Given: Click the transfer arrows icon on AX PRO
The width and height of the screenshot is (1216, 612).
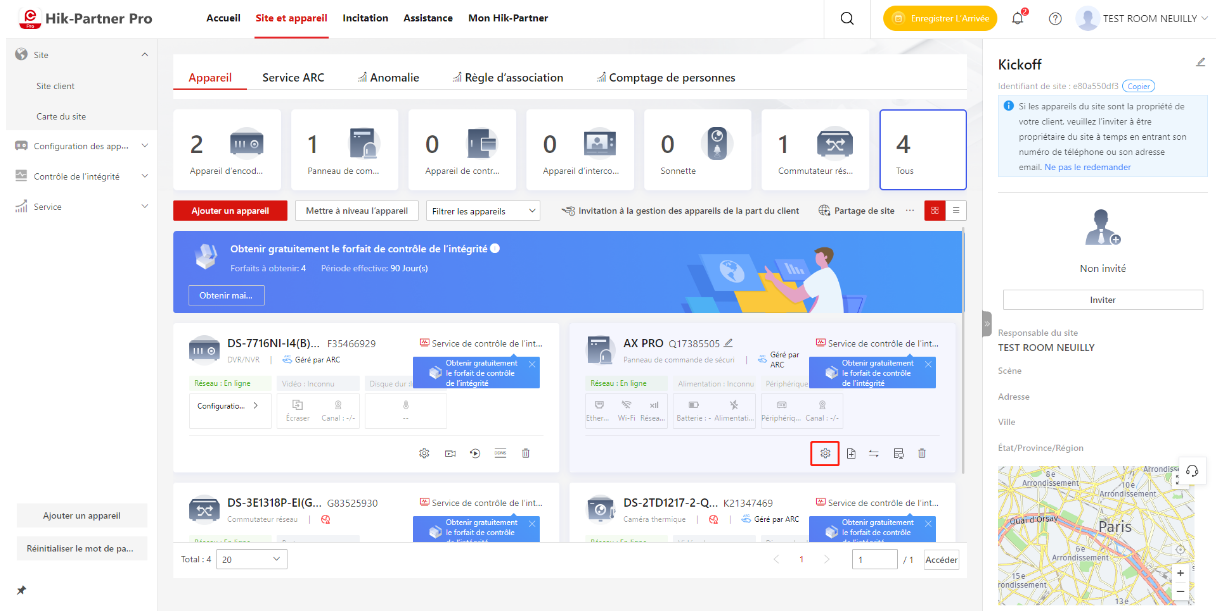Looking at the screenshot, I should [874, 453].
